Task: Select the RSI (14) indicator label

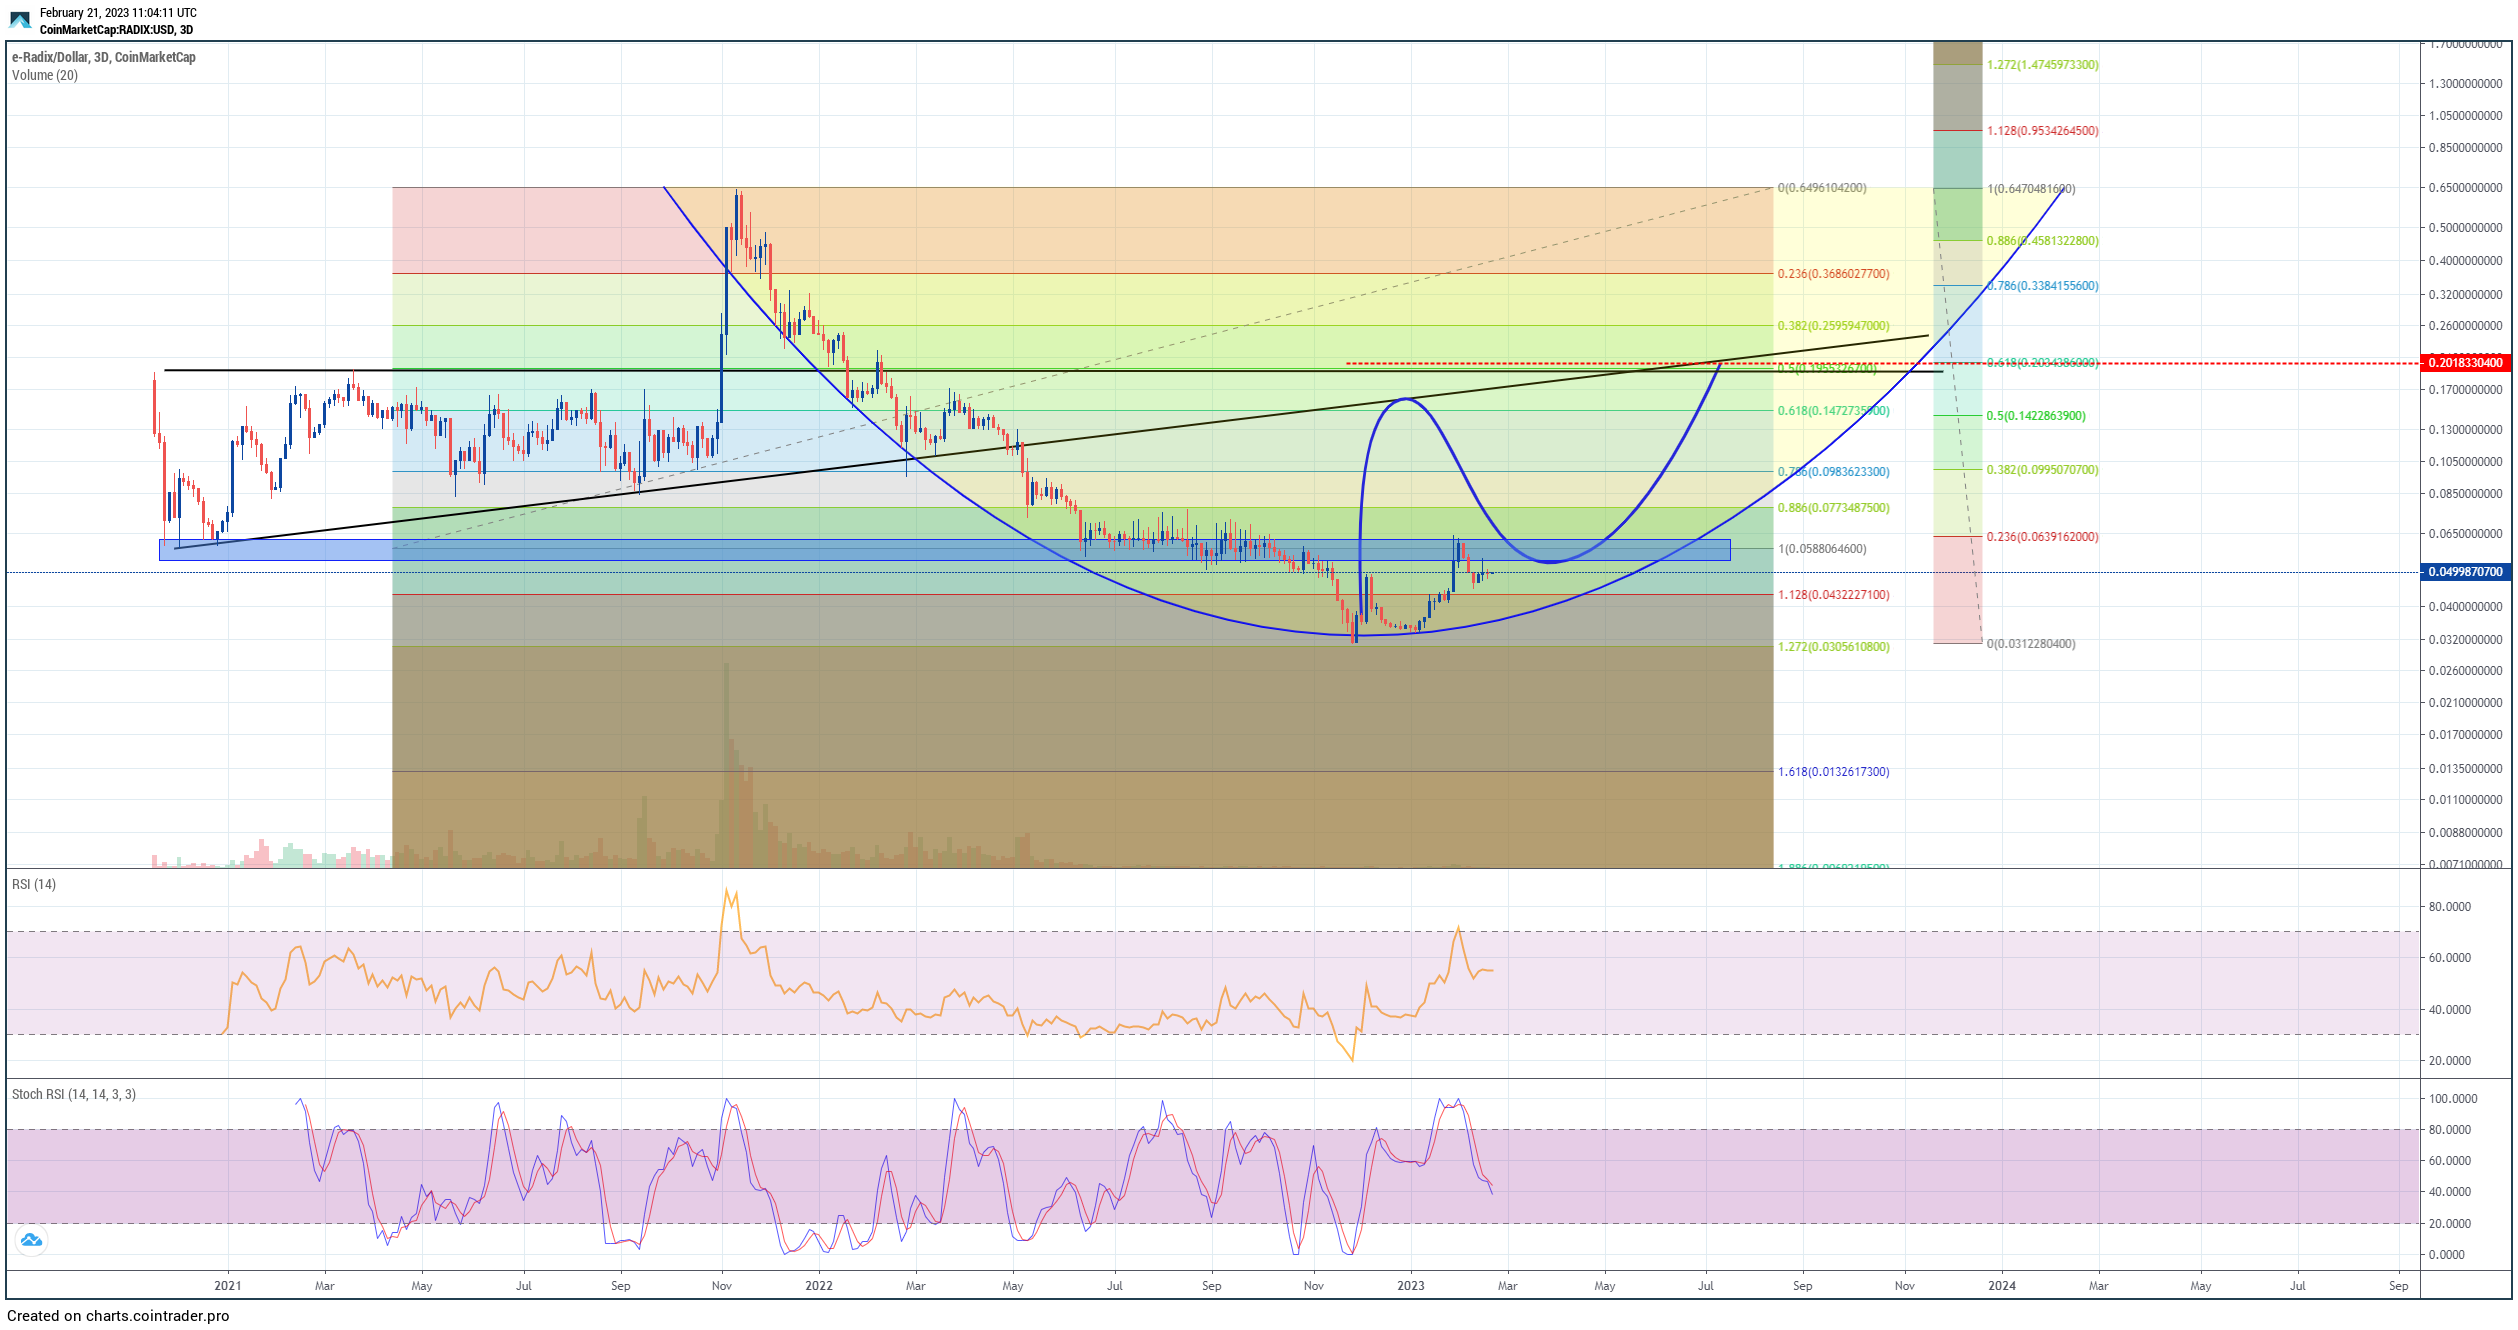Action: point(34,885)
